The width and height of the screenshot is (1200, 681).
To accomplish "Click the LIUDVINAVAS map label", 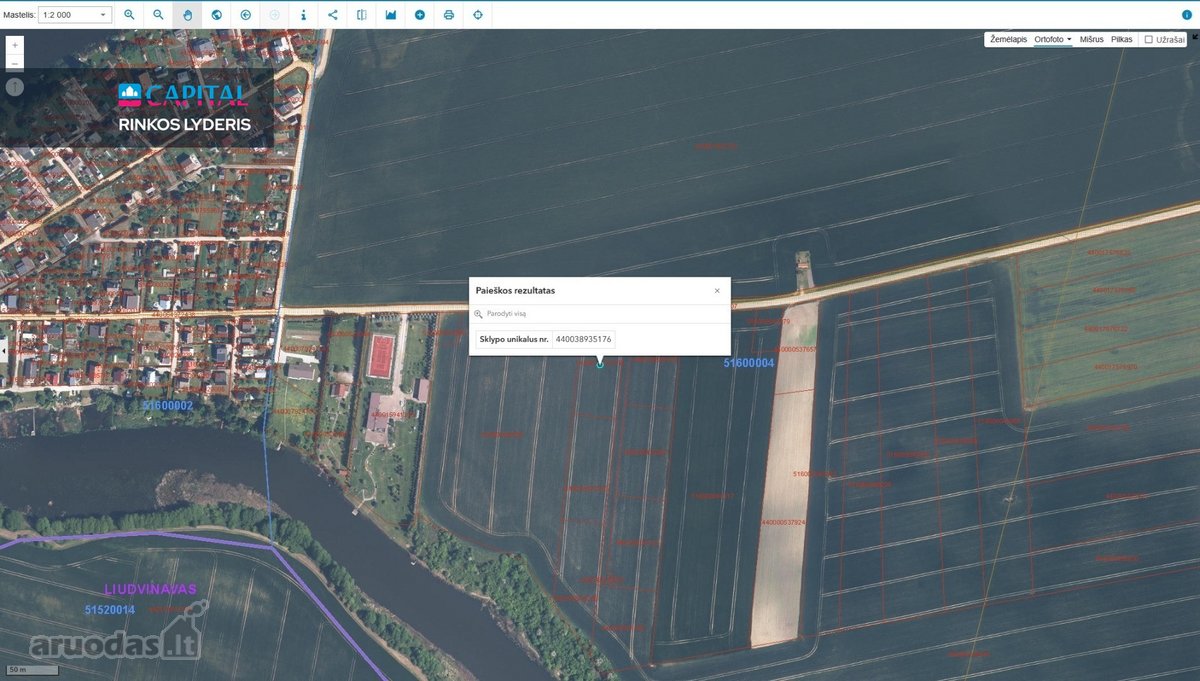I will (151, 589).
